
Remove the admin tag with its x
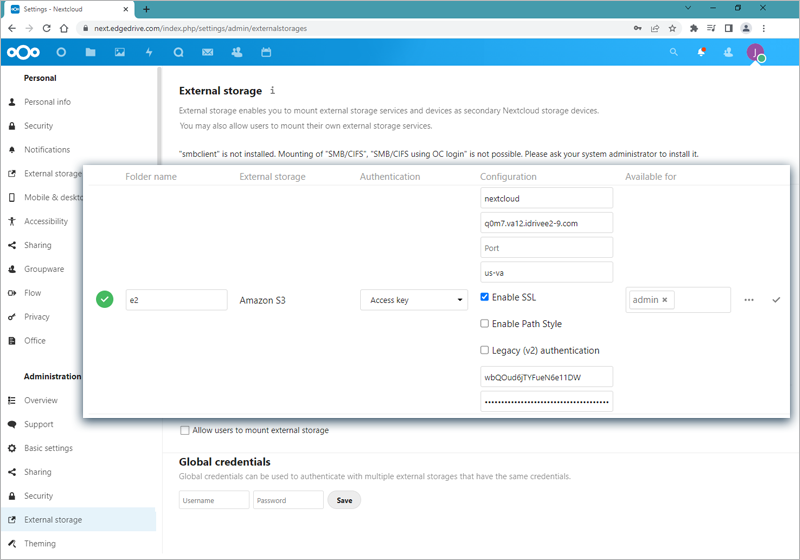664,300
